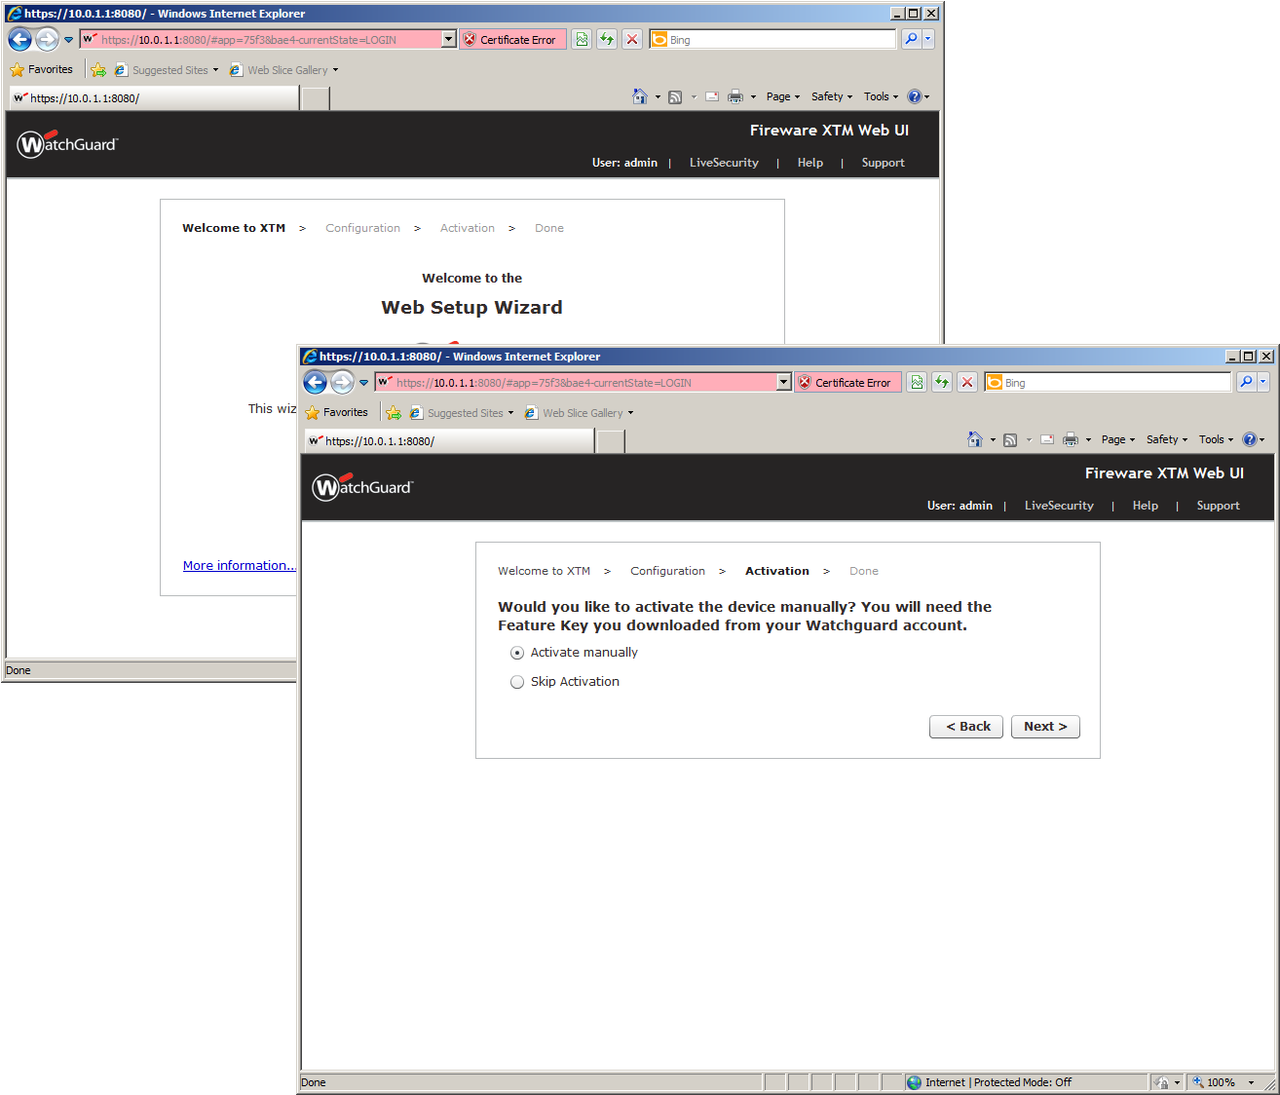Open Suggested Sites in the front window

pos(461,413)
